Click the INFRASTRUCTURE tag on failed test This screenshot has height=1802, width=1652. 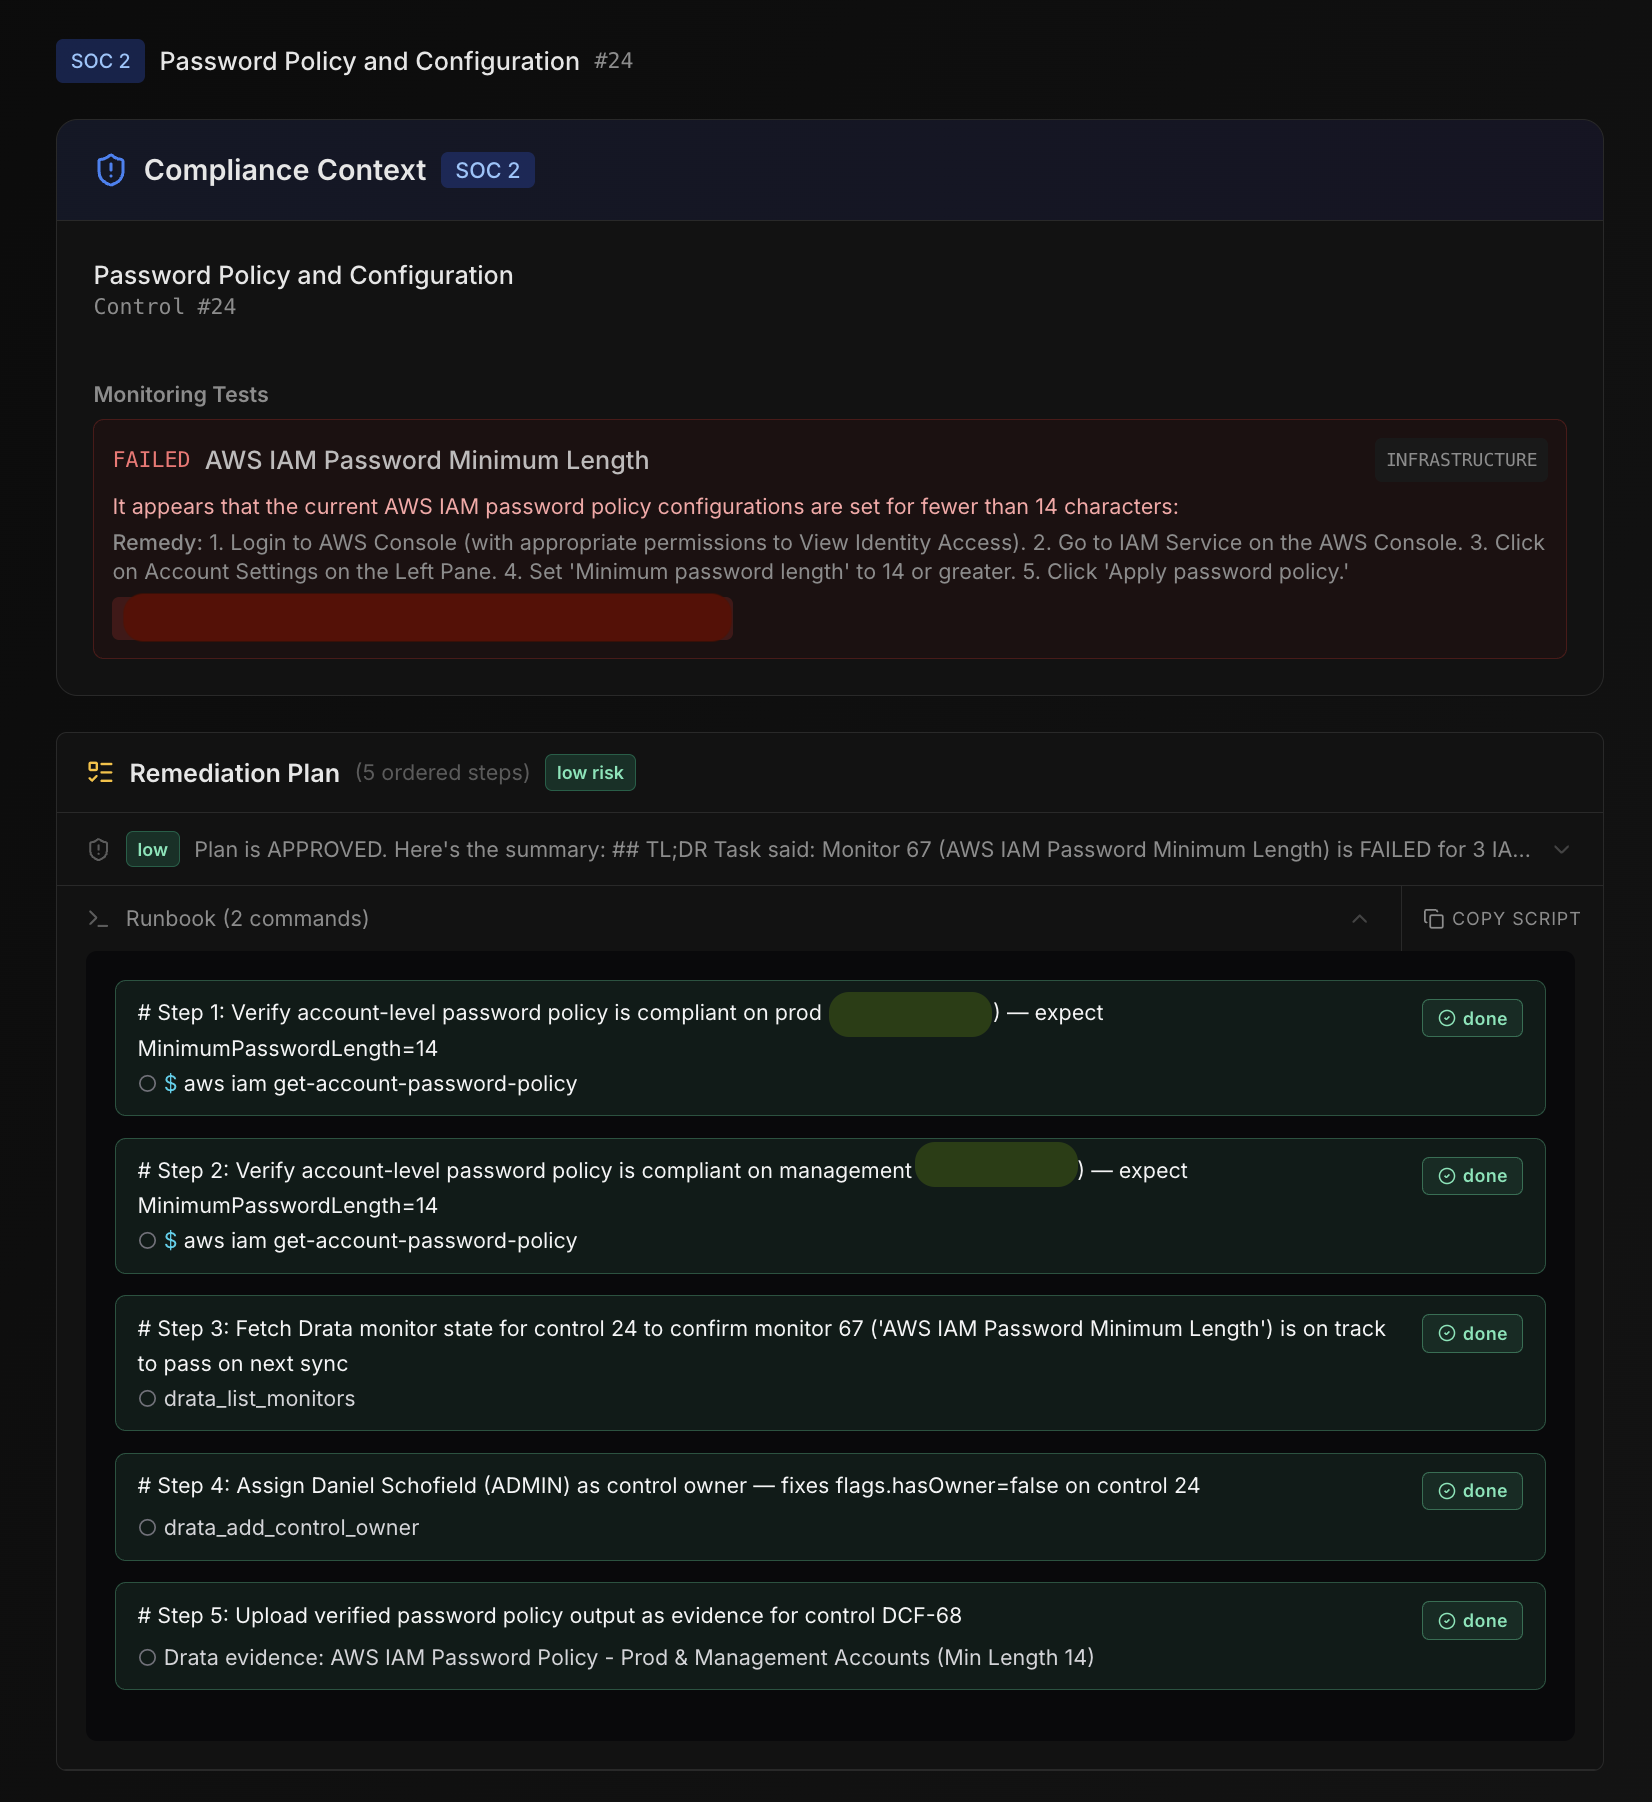1461,460
